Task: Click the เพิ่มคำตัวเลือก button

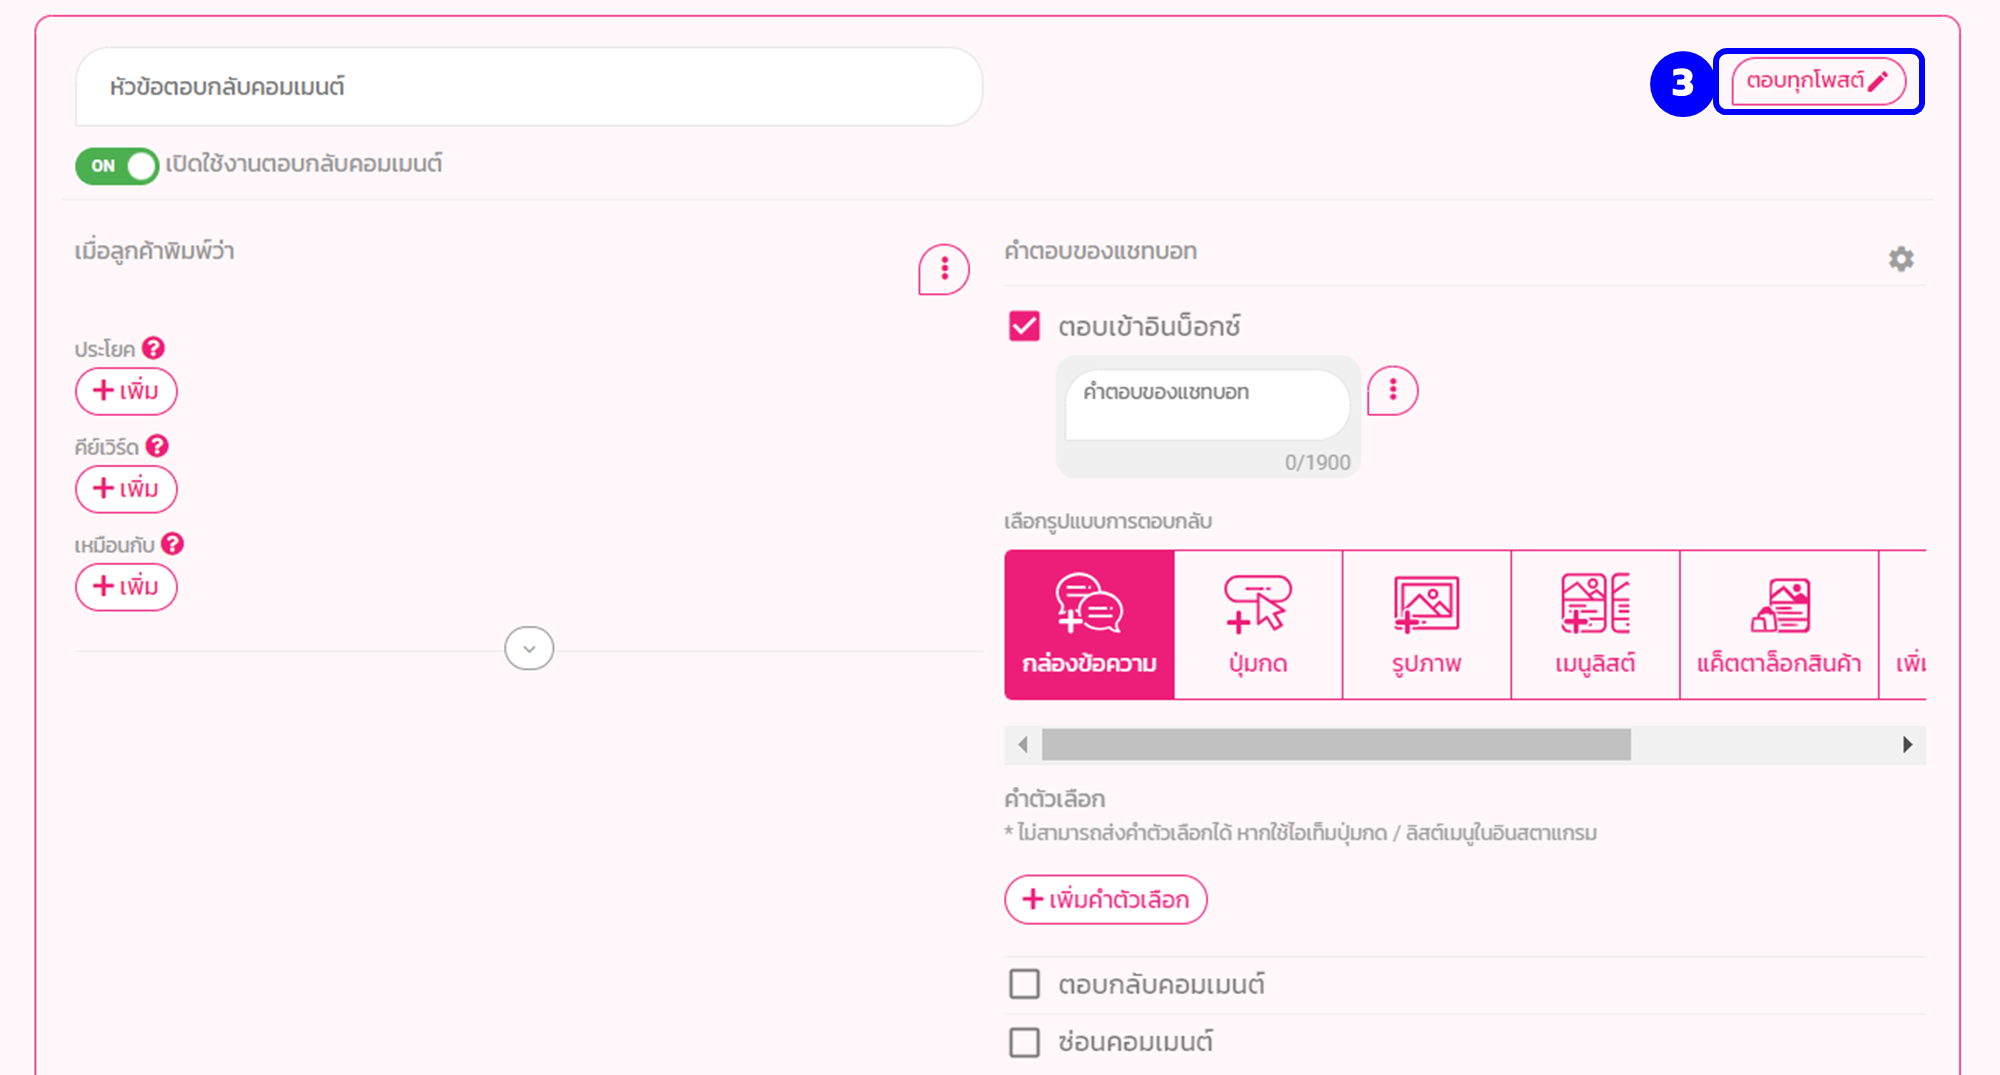Action: tap(1105, 899)
